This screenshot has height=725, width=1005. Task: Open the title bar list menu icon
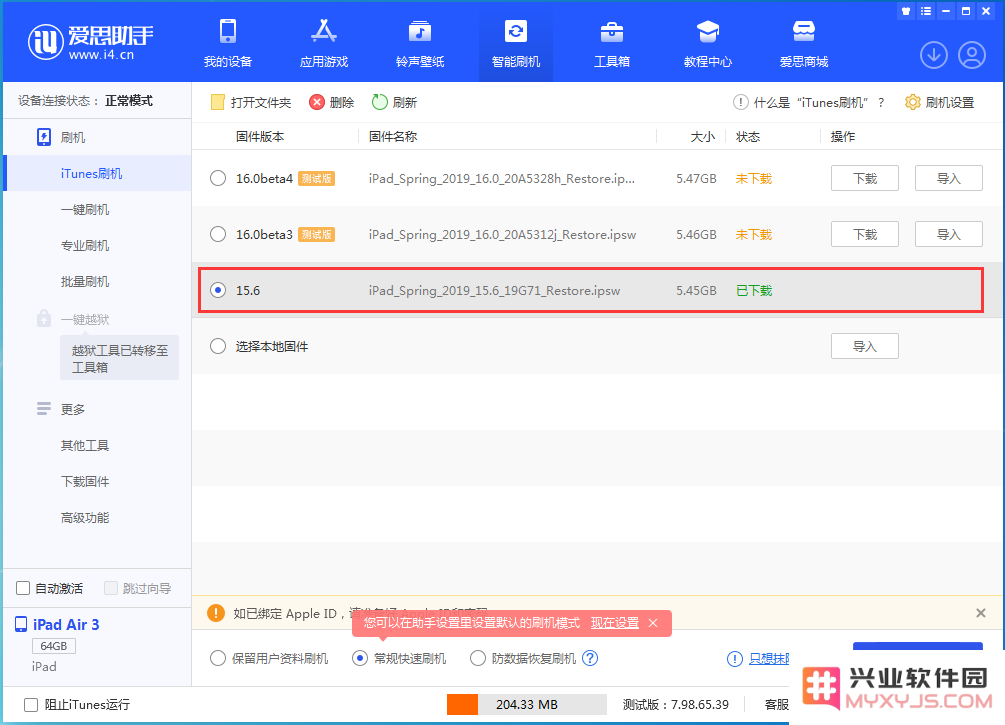click(926, 11)
